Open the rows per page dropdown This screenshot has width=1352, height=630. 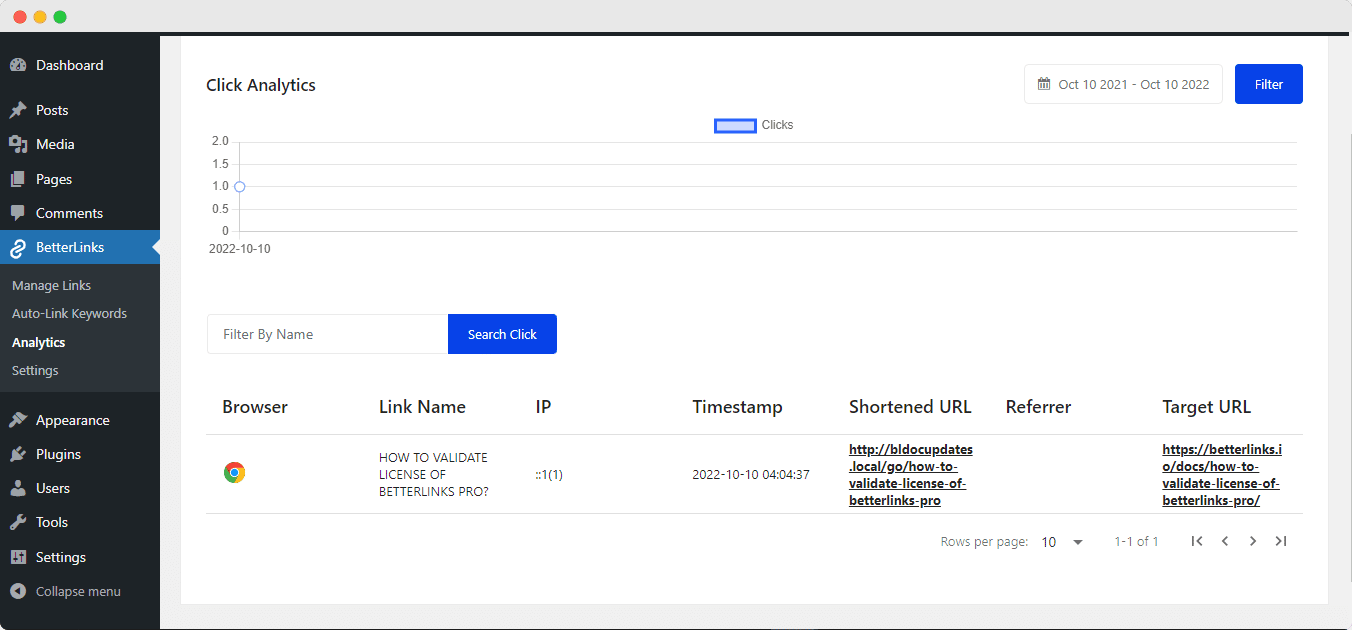(1062, 542)
